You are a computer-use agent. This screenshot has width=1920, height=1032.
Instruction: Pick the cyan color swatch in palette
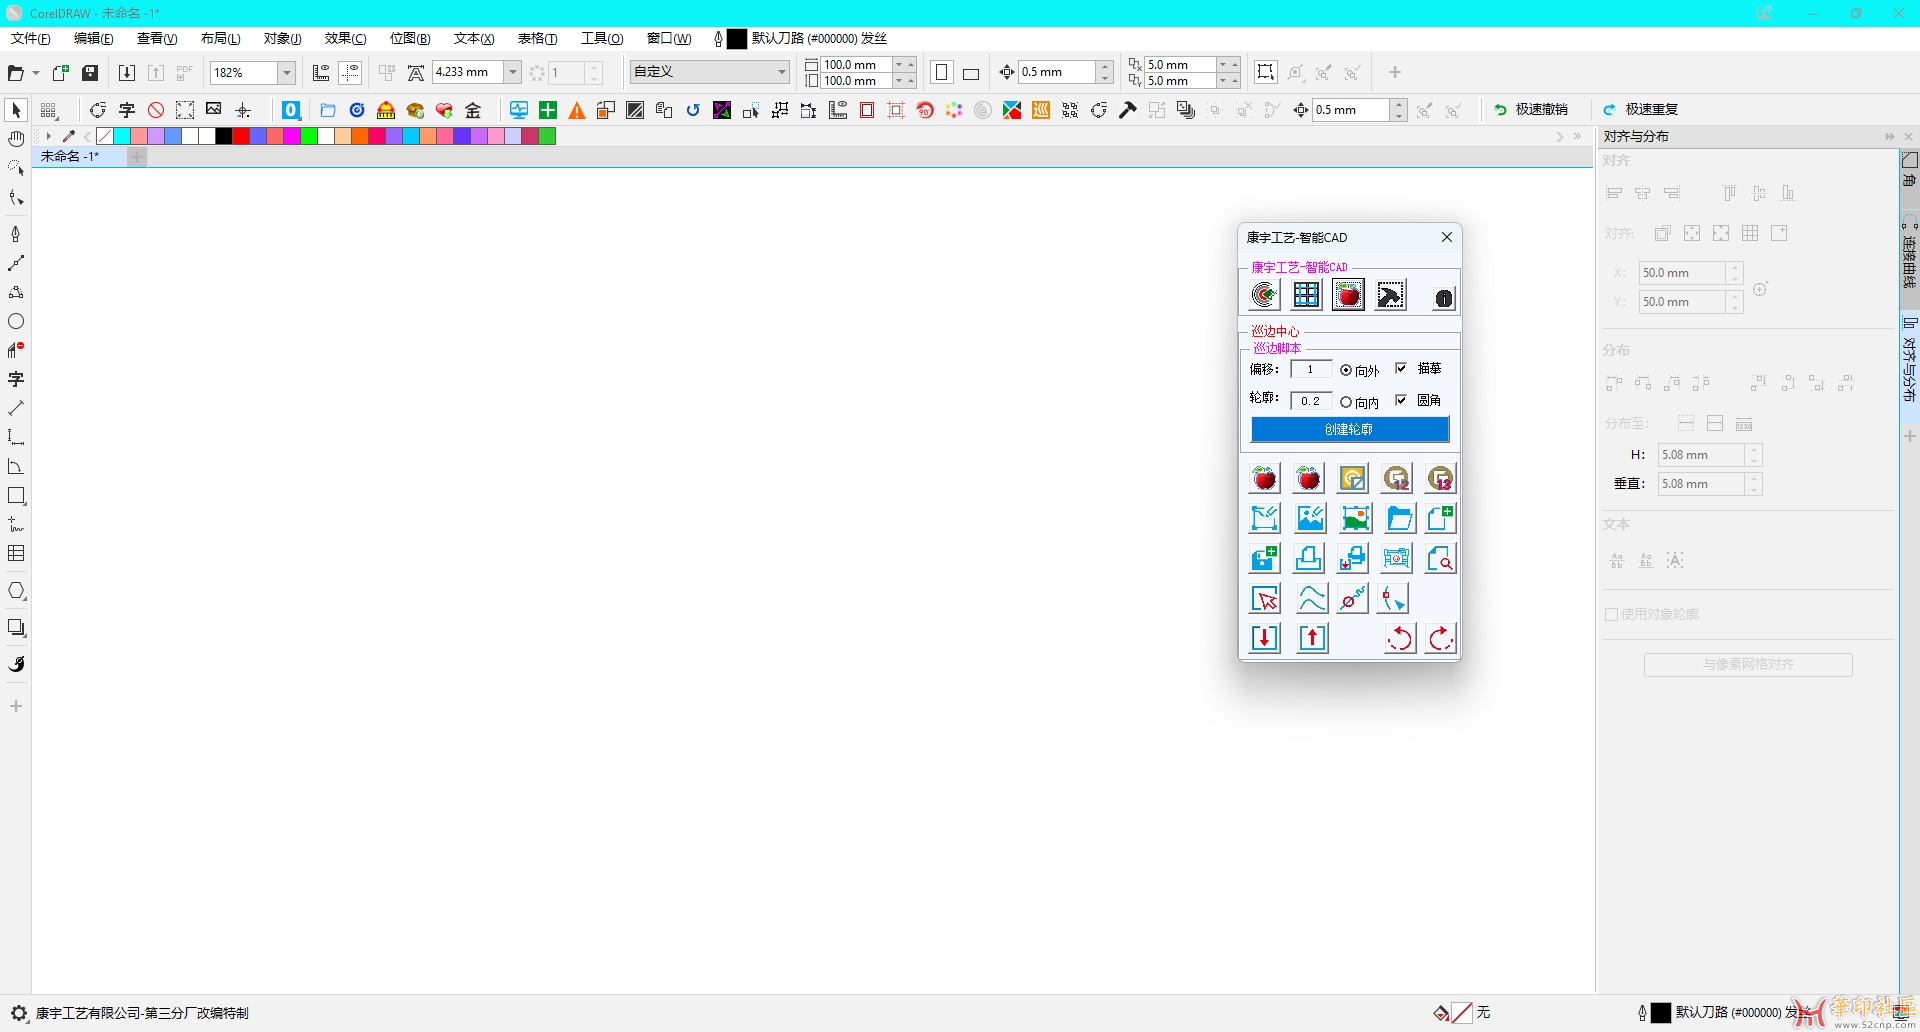(122, 136)
